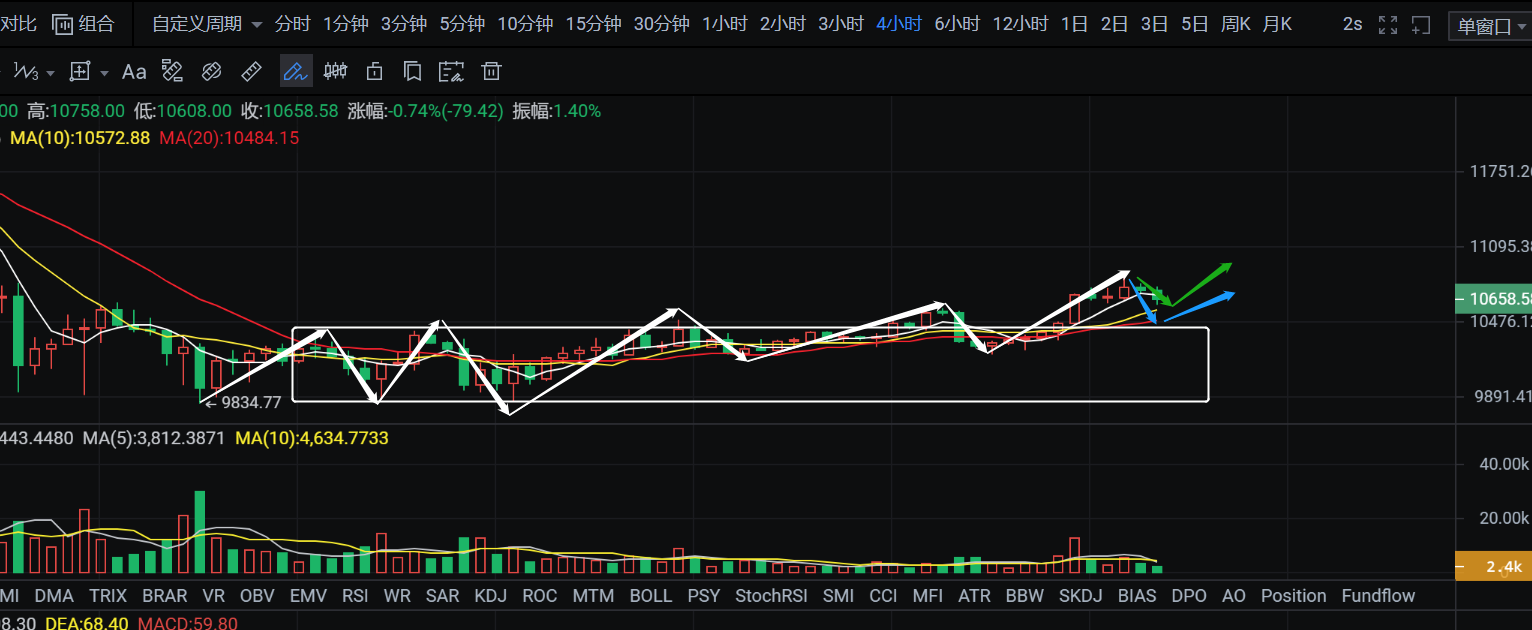This screenshot has height=630, width=1532.
Task: Select the KDJ indicator
Action: pyautogui.click(x=490, y=596)
